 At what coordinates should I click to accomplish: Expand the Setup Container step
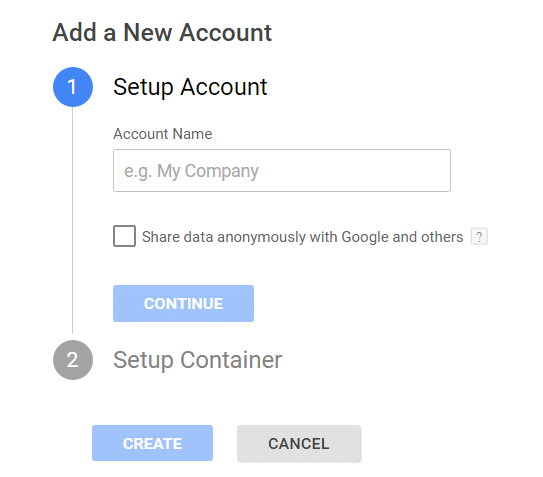pyautogui.click(x=197, y=360)
